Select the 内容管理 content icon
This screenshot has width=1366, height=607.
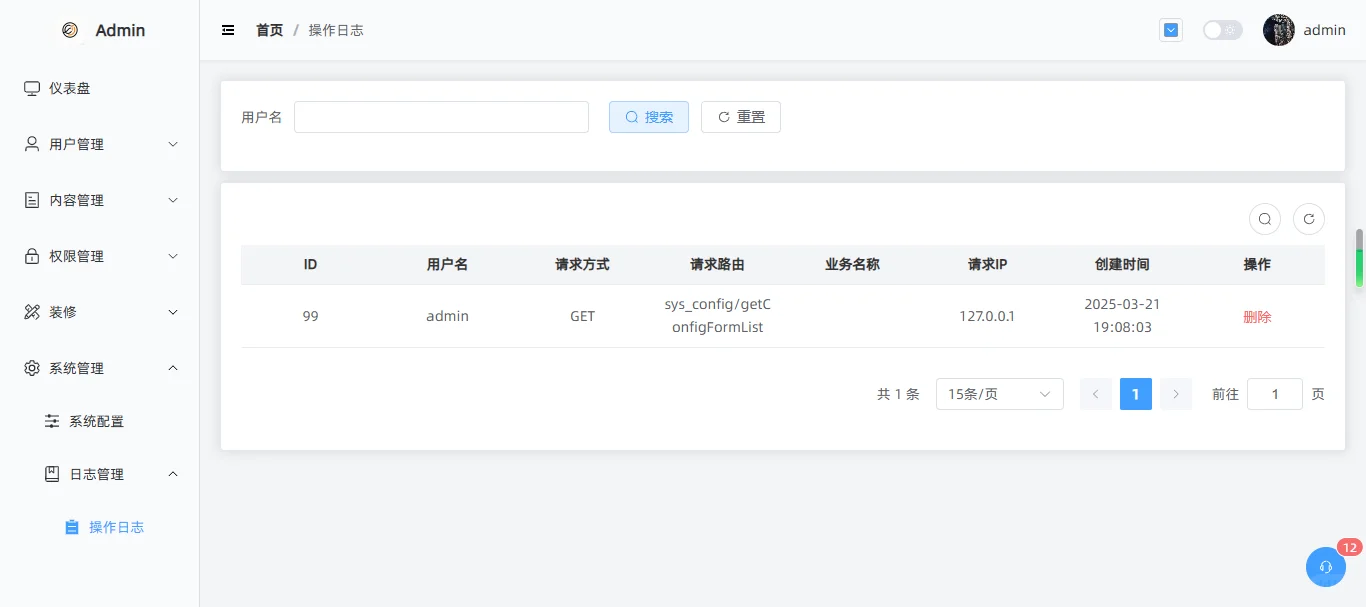click(30, 200)
